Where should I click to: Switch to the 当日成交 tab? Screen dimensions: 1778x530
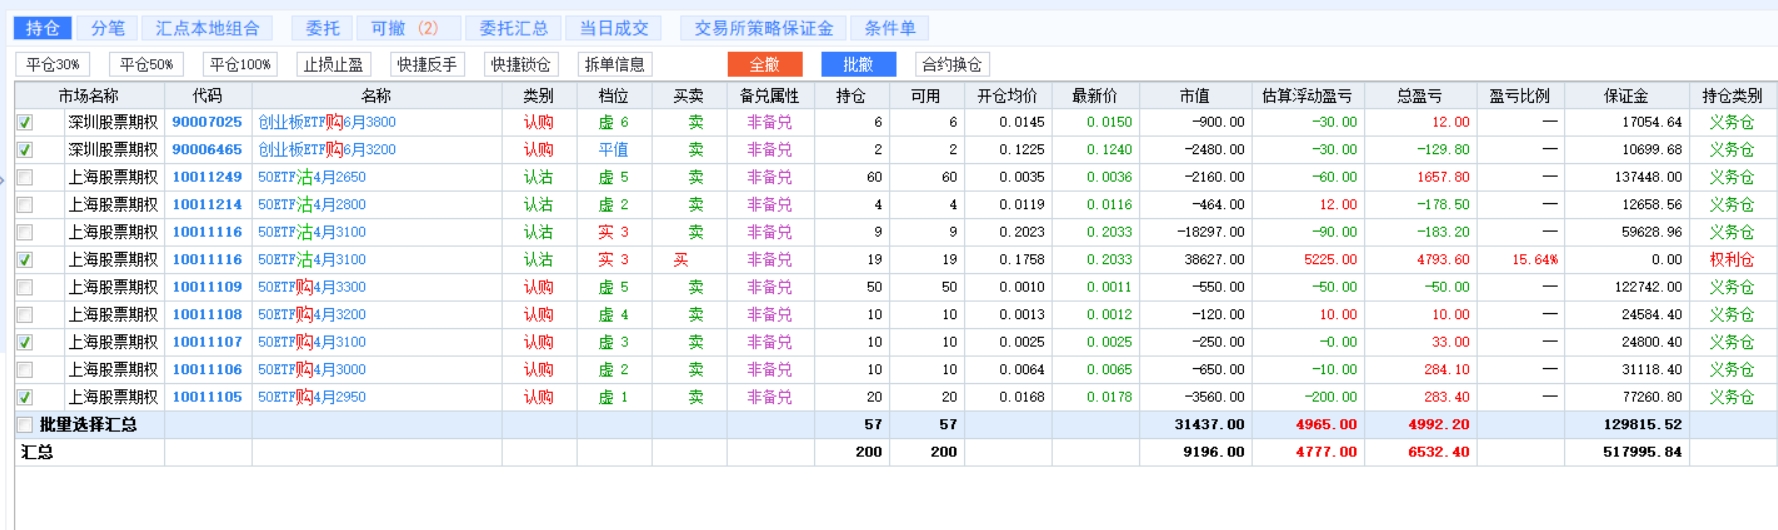click(x=615, y=28)
